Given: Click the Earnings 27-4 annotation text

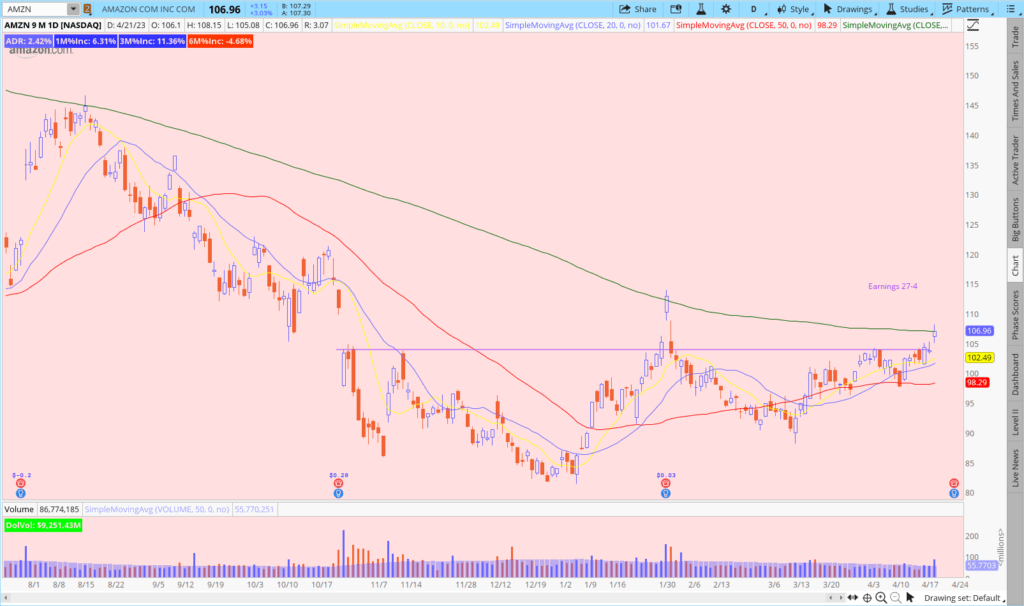Looking at the screenshot, I should click(892, 286).
